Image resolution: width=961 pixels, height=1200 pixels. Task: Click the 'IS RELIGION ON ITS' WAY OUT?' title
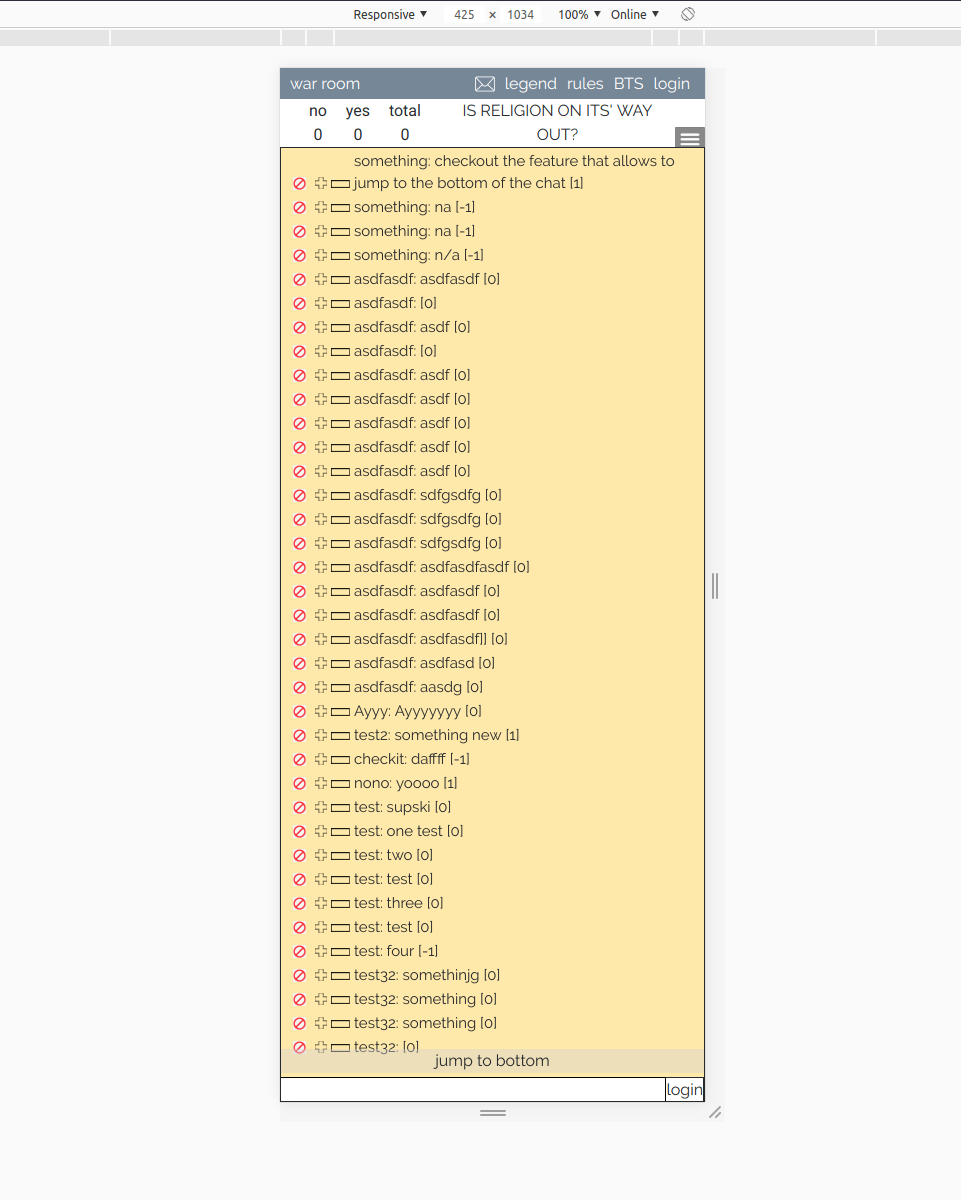(557, 123)
